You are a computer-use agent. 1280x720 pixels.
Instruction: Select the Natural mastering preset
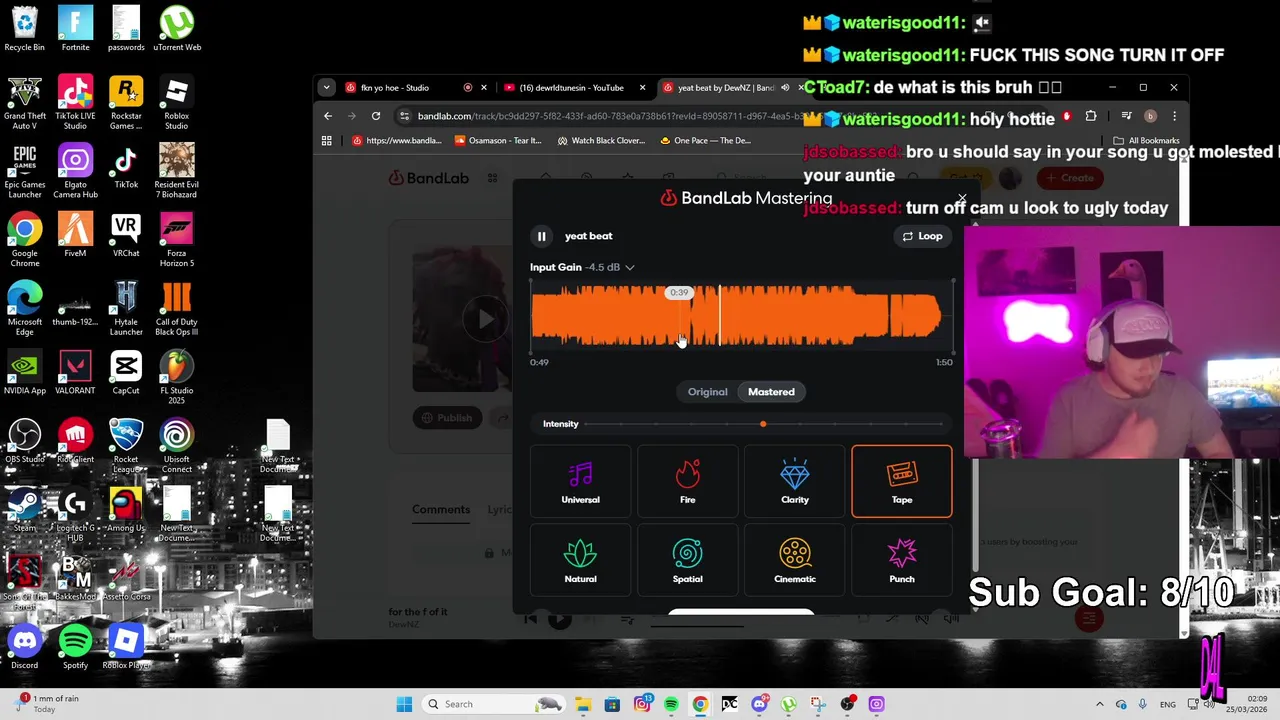click(x=580, y=562)
